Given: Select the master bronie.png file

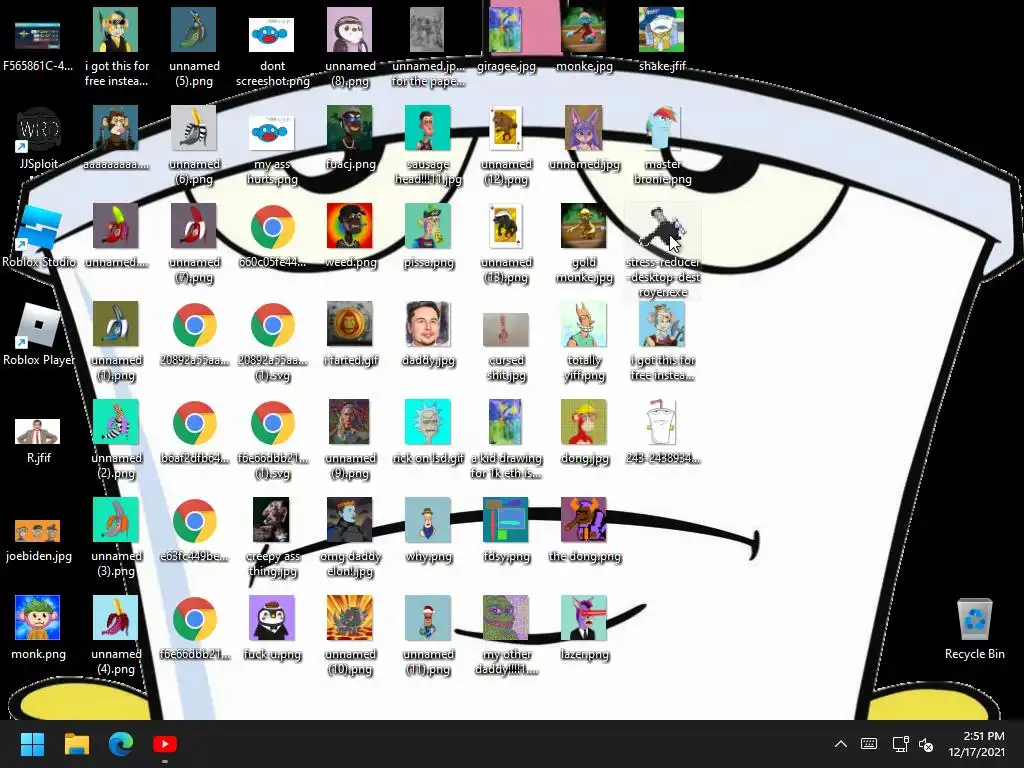Looking at the screenshot, I should 662,146.
